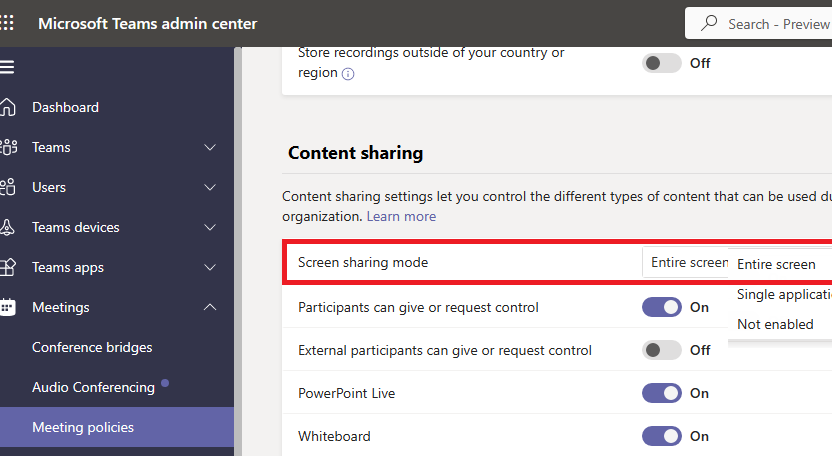Click the Teams people icon in sidebar
Screen dimensions: 832x456
(8, 147)
